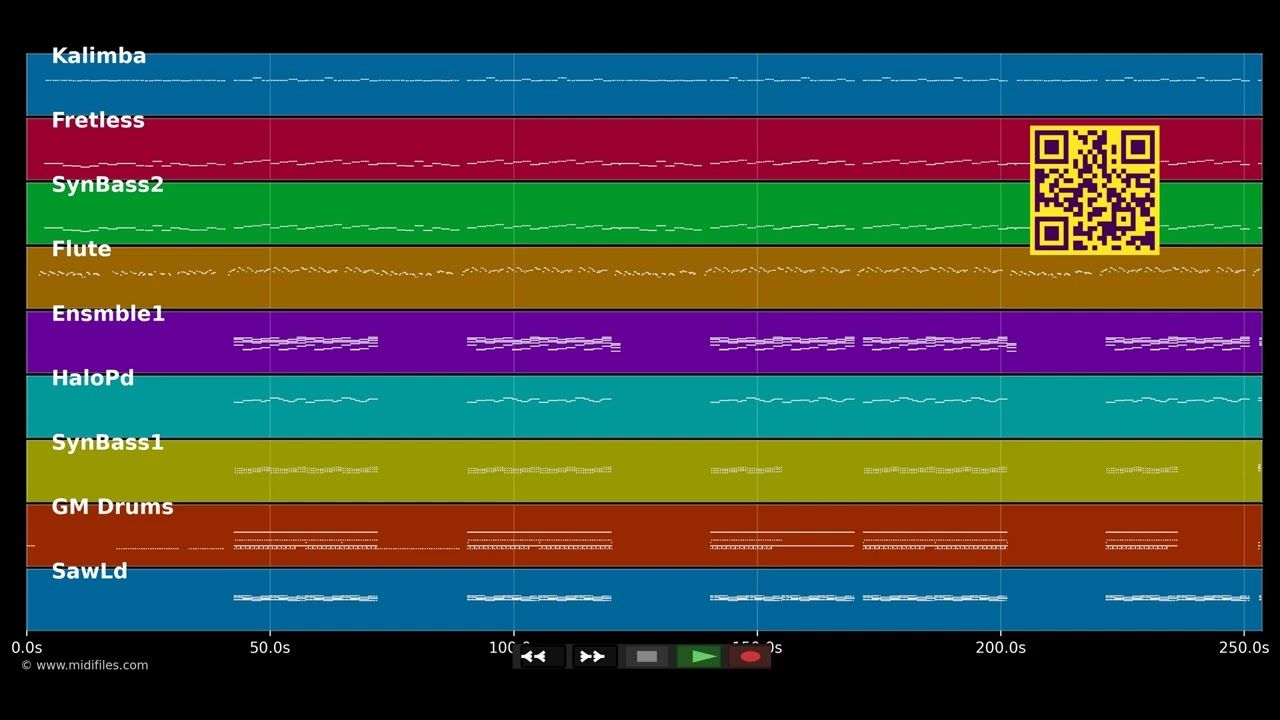Image resolution: width=1280 pixels, height=720 pixels.
Task: Select the Ensmble1 track label
Action: click(108, 314)
